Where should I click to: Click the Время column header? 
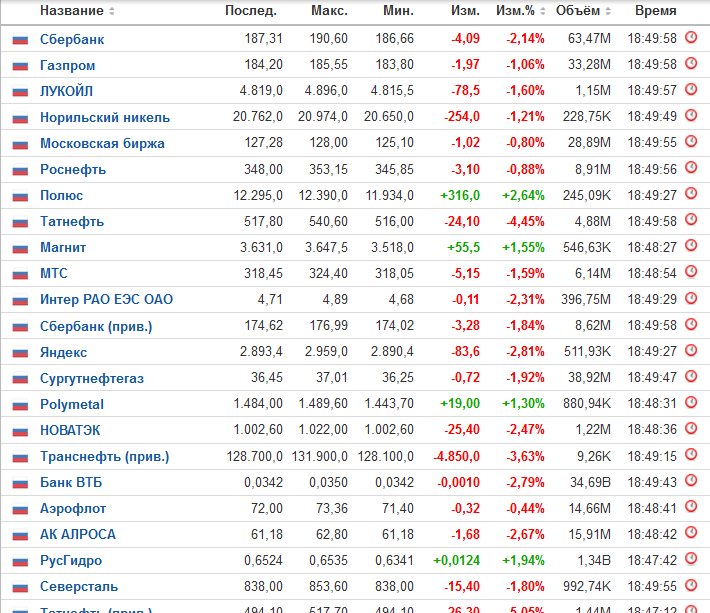point(656,10)
